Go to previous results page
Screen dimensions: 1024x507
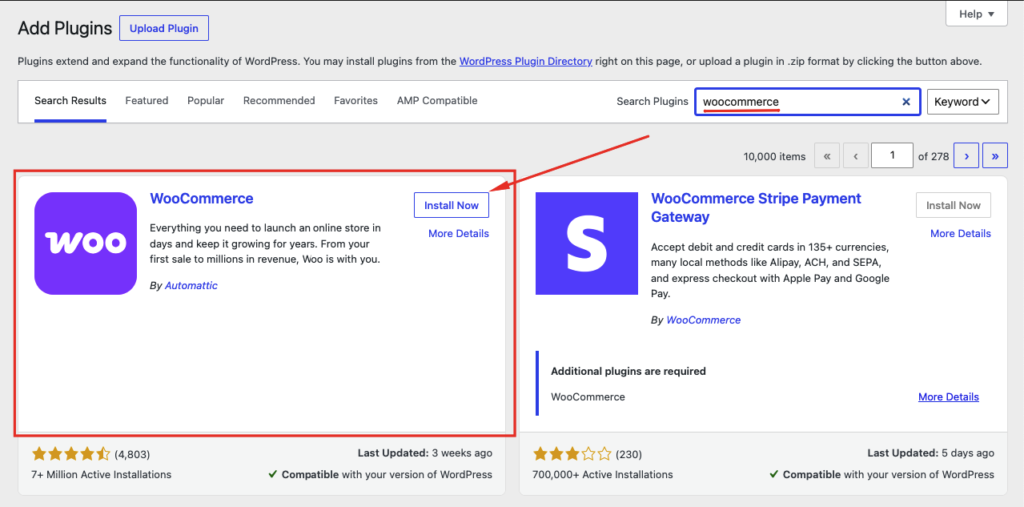click(x=856, y=156)
